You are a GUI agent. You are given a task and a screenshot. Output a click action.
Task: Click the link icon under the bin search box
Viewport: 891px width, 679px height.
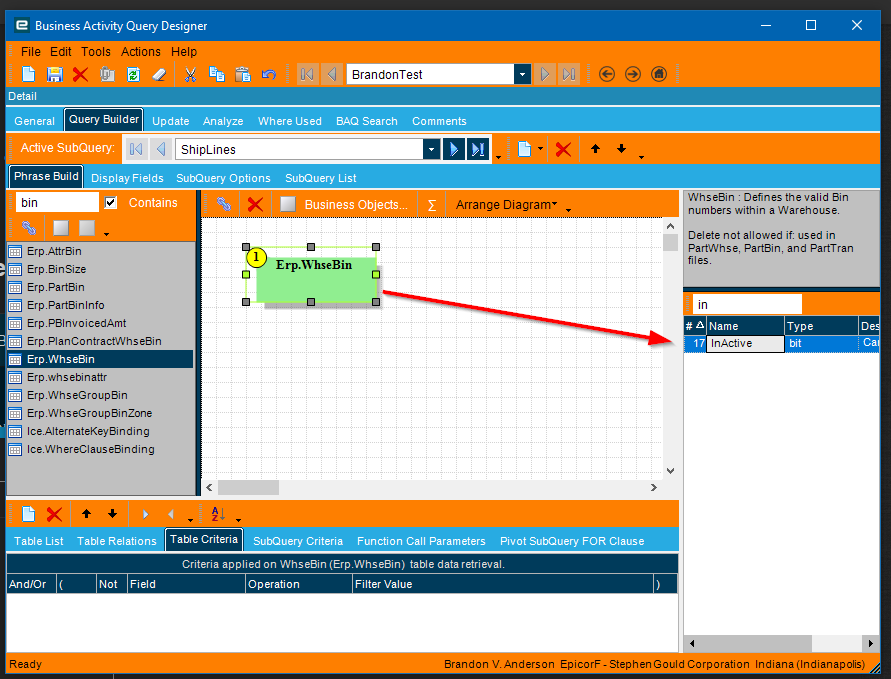point(29,228)
